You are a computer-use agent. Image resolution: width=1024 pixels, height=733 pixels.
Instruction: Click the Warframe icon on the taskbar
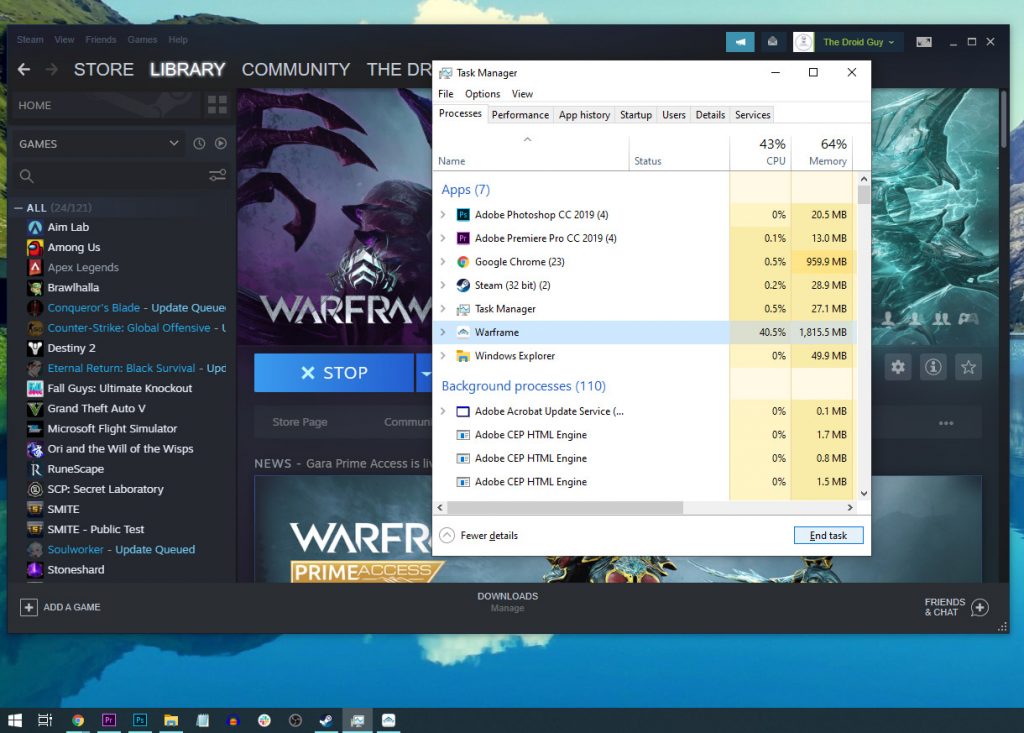click(x=389, y=720)
